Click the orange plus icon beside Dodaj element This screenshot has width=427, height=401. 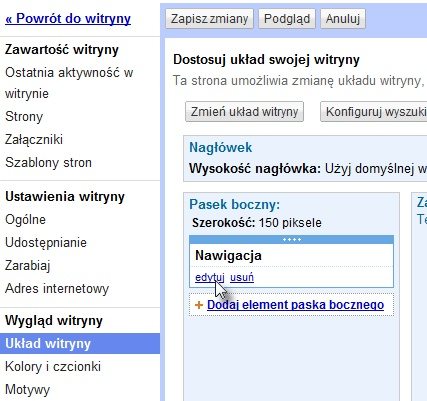coord(199,305)
